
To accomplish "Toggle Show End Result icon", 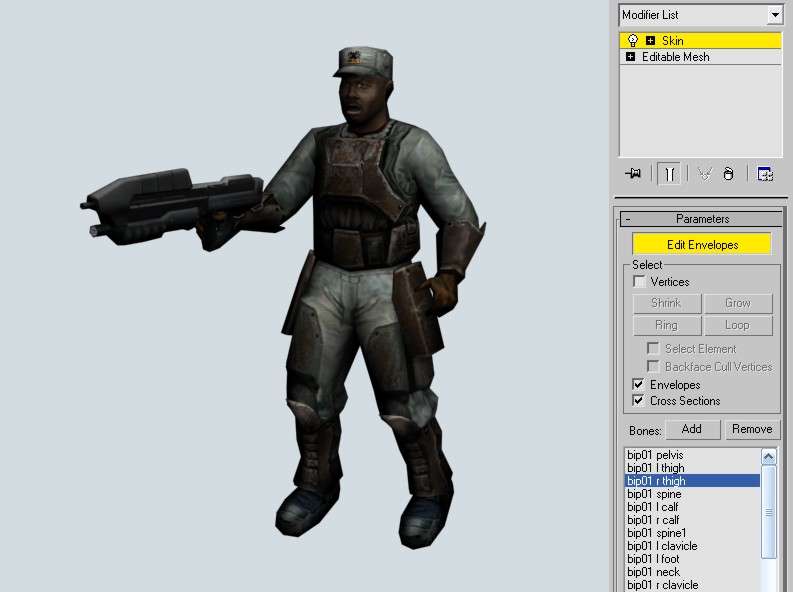I will [x=669, y=174].
